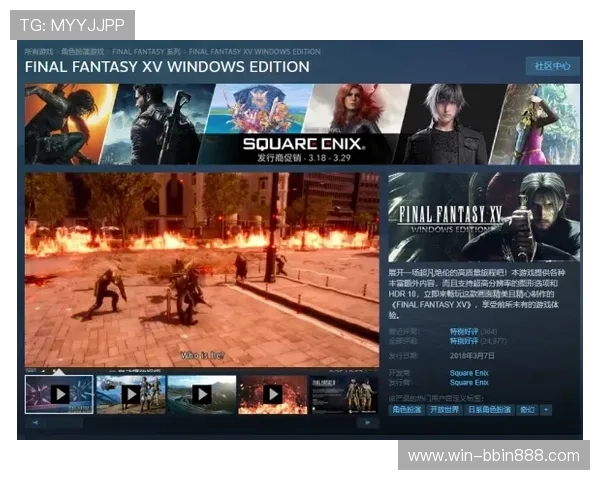
Task: Open the 所有游戏 breadcrumb link
Action: pyautogui.click(x=38, y=51)
